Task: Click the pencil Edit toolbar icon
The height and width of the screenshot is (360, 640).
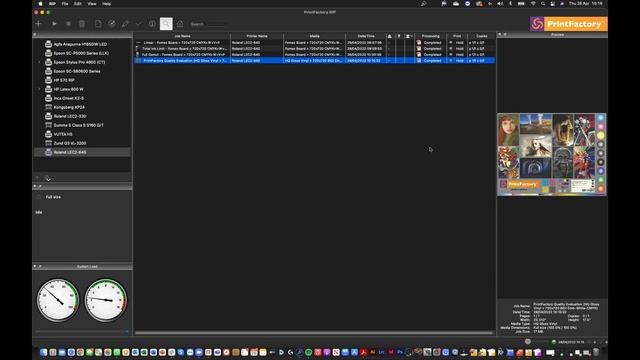Action: tap(125, 24)
